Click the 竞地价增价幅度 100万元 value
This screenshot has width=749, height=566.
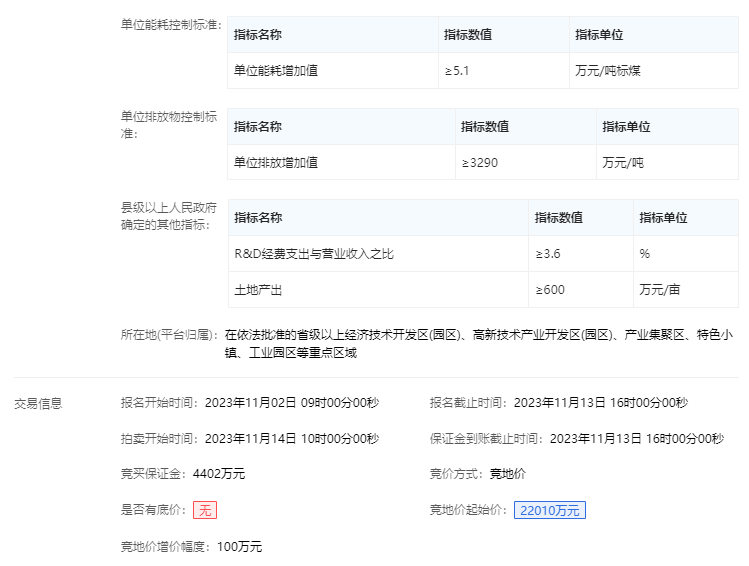click(x=239, y=546)
